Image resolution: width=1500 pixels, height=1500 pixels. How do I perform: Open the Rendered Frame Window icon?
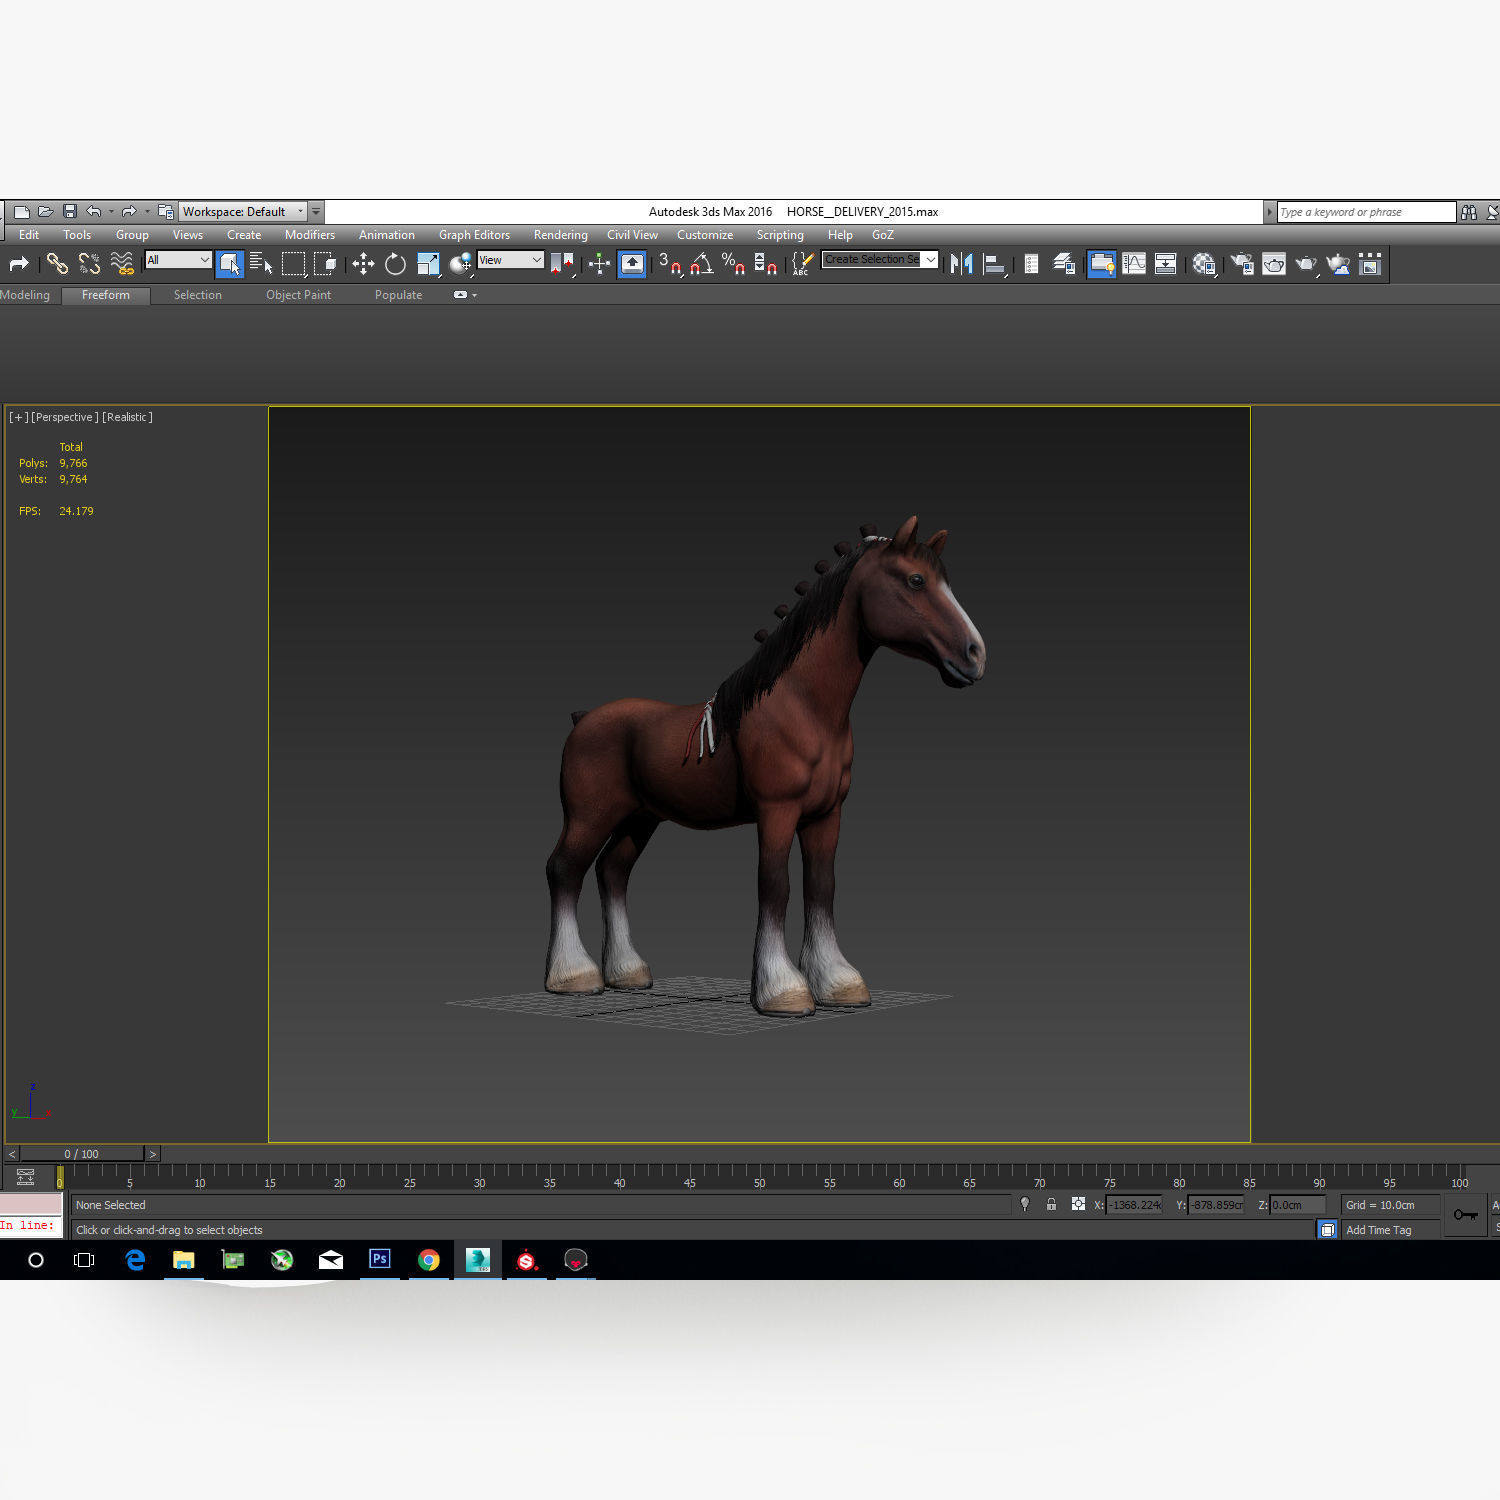tap(1274, 264)
